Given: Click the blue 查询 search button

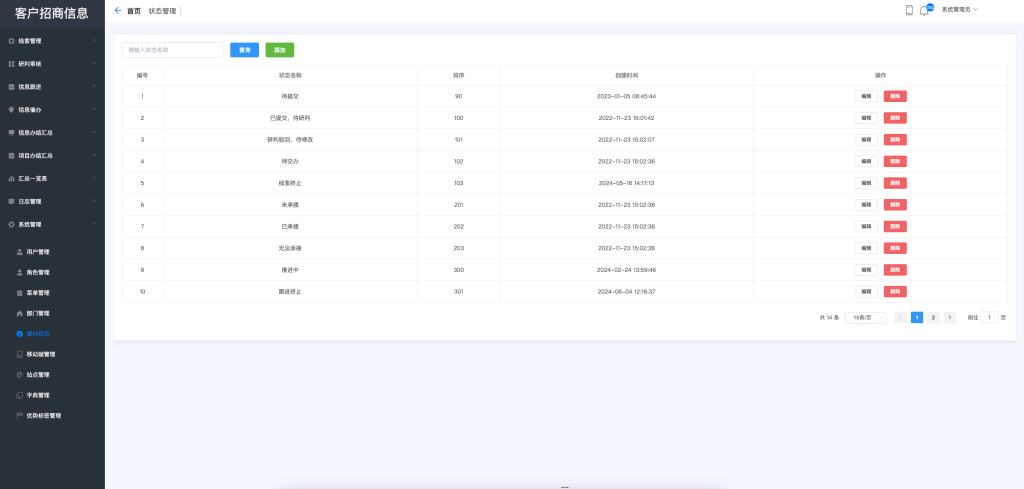Looking at the screenshot, I should pyautogui.click(x=244, y=50).
